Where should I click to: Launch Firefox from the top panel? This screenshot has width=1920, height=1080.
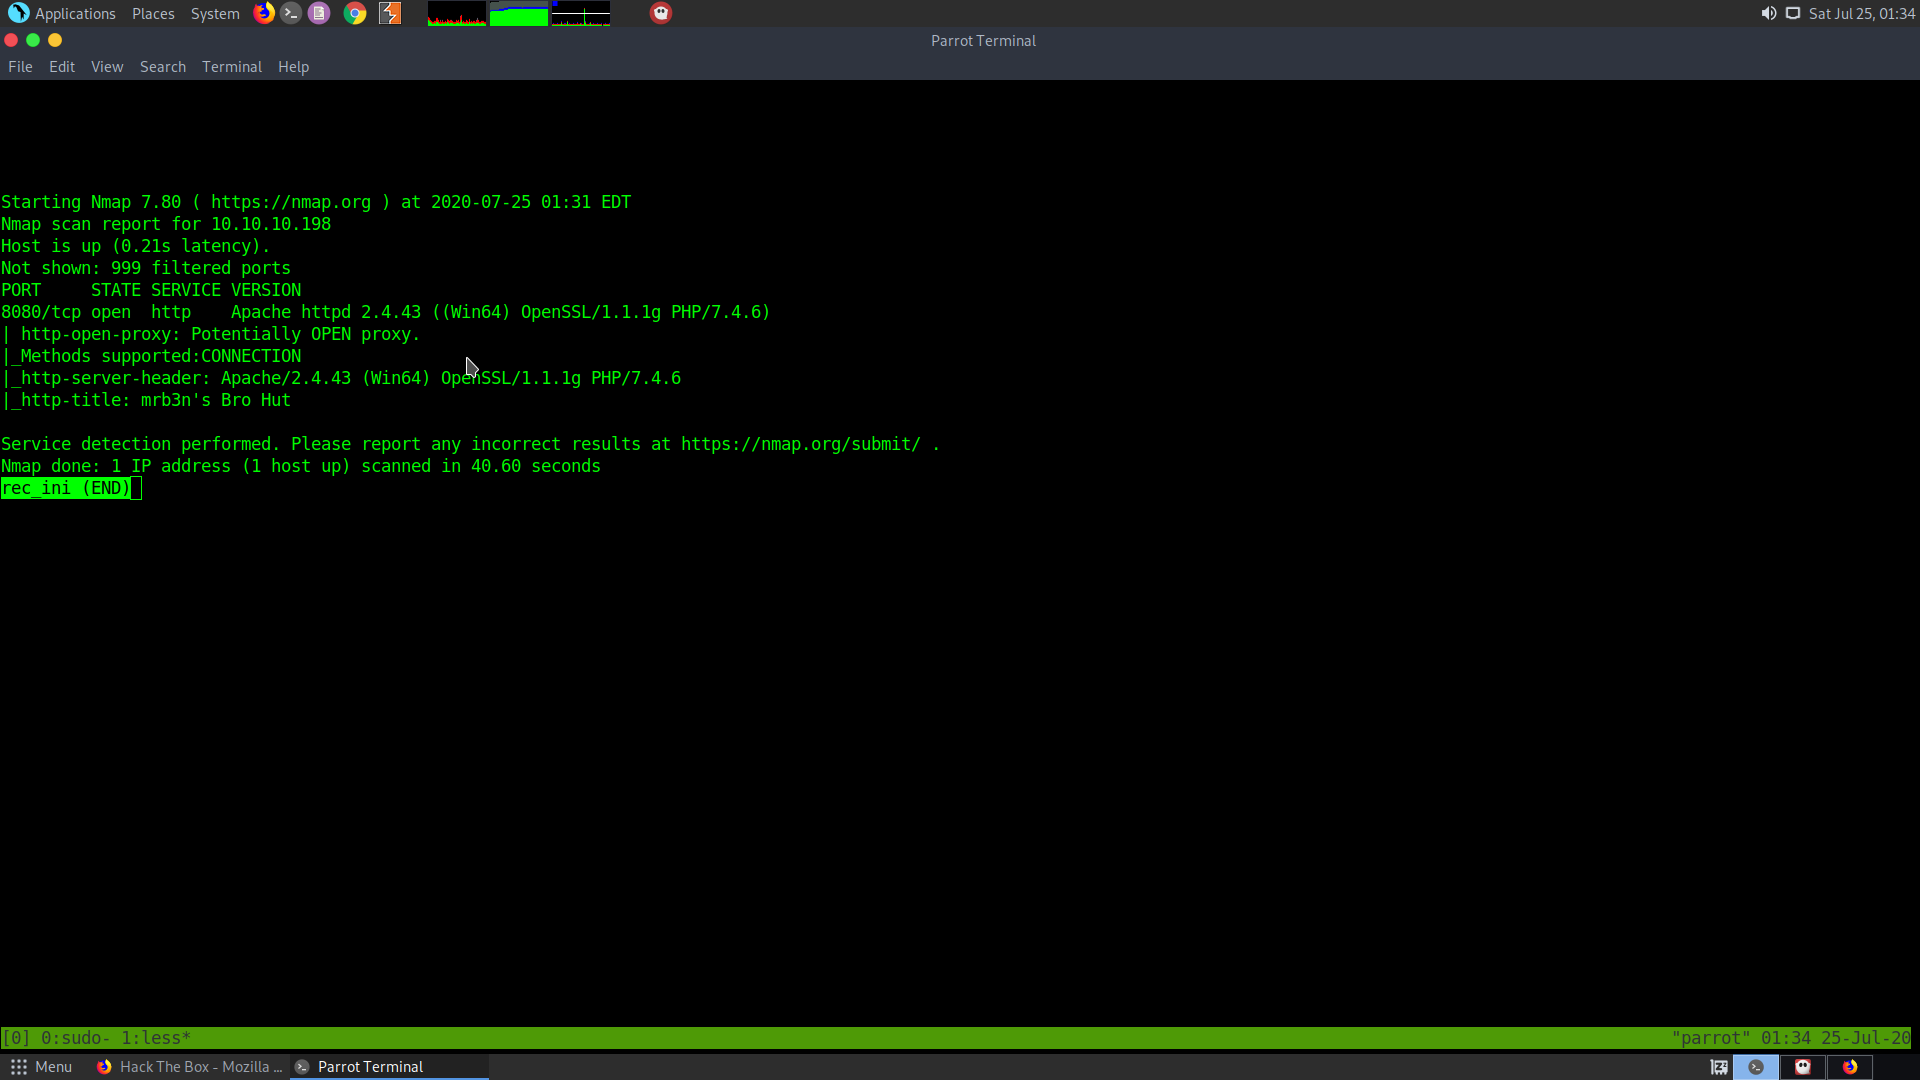point(264,13)
